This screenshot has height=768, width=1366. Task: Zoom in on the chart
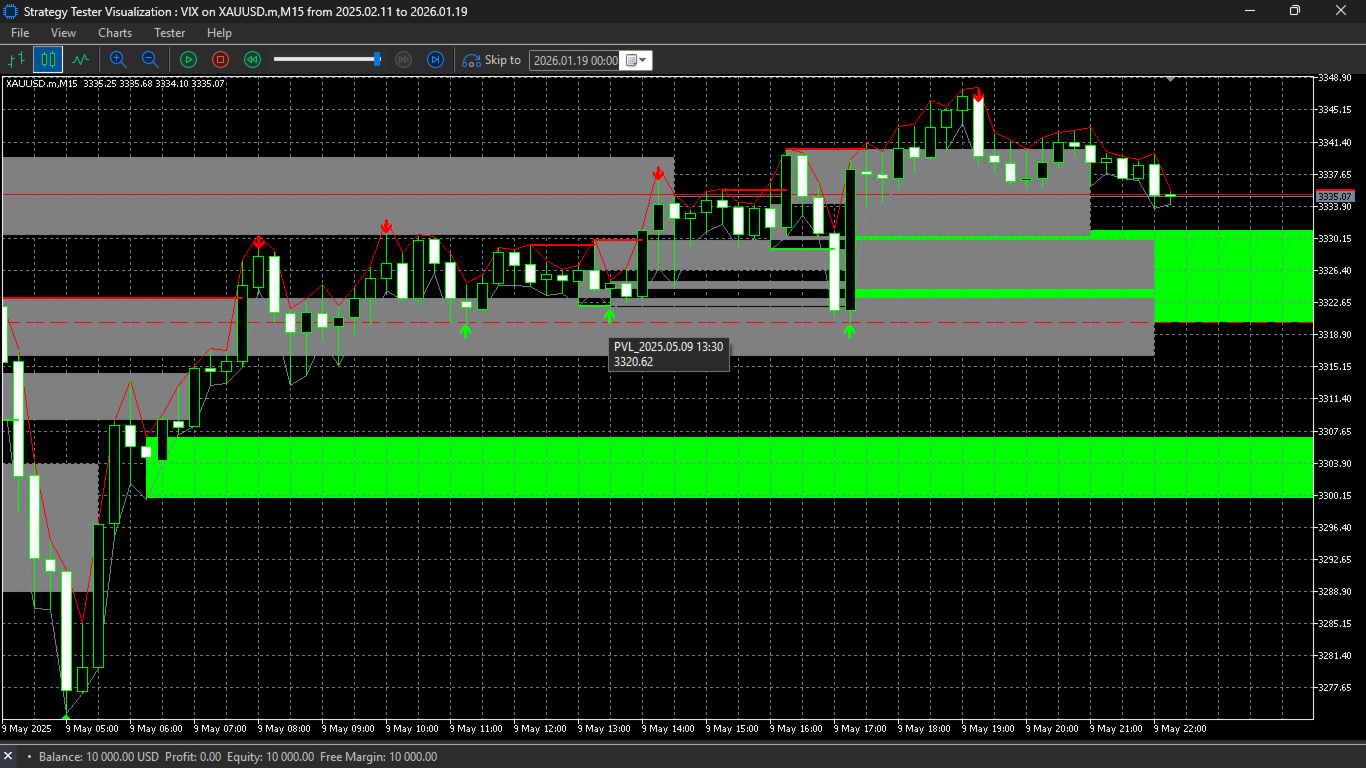click(x=118, y=60)
